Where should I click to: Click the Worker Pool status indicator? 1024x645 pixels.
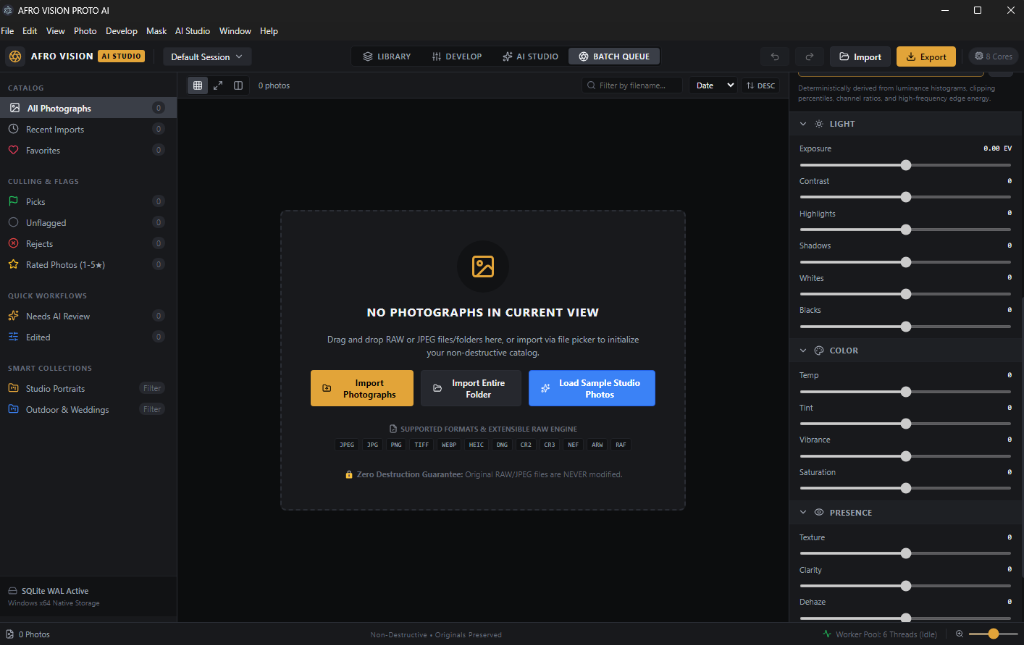pos(879,634)
